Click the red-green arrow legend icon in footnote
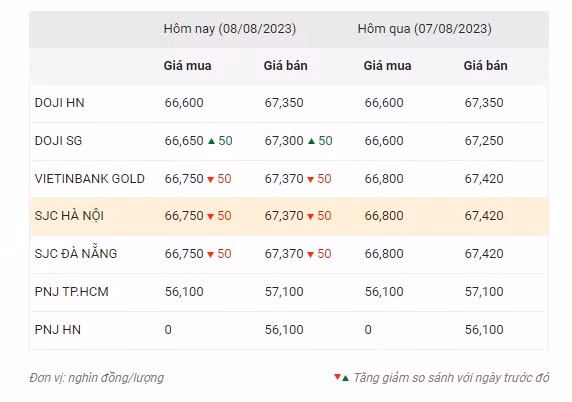 click(341, 378)
